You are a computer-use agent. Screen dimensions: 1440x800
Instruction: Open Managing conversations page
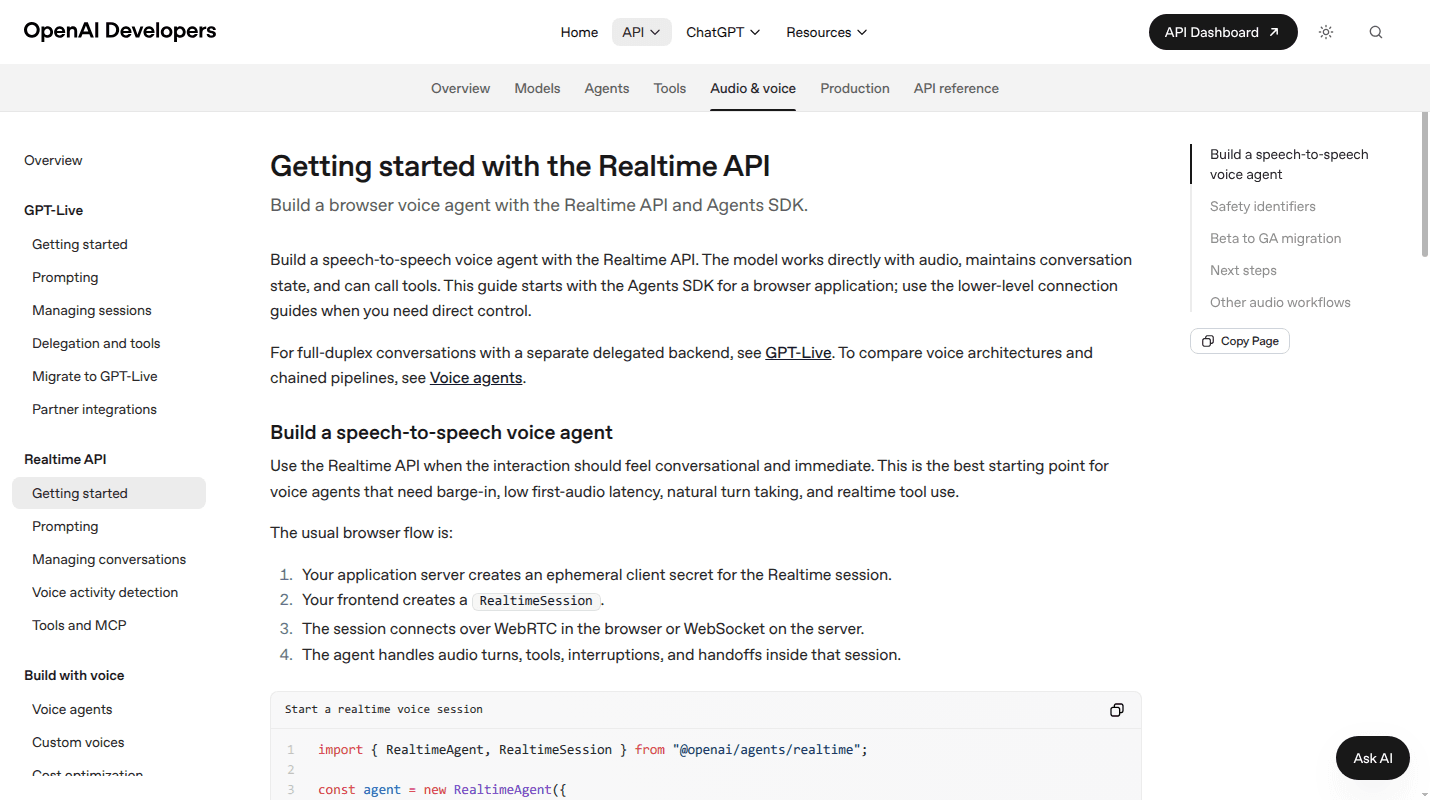coord(109,559)
